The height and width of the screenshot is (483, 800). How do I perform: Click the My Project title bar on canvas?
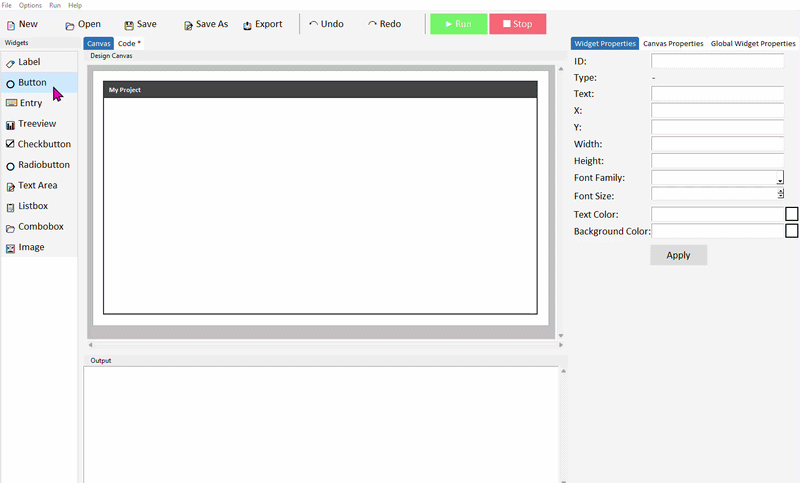(320, 90)
